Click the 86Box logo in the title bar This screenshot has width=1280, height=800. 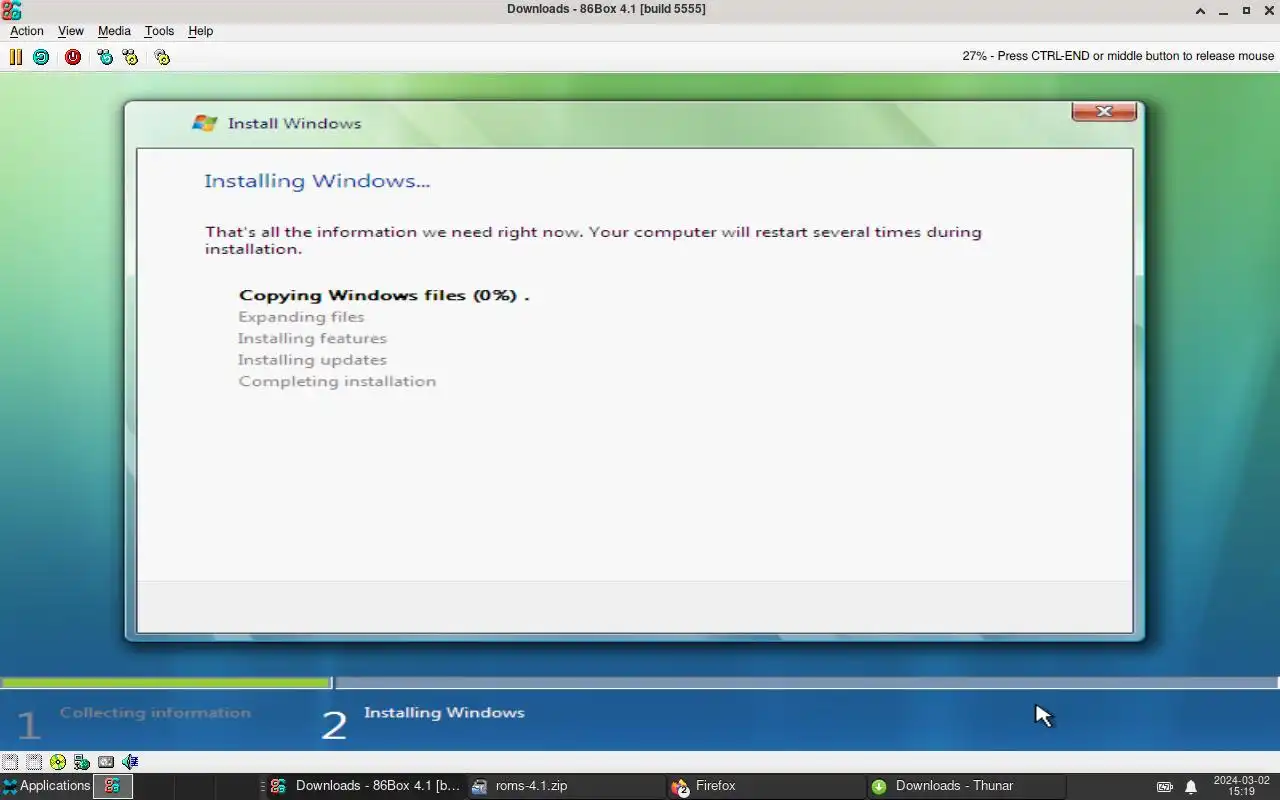(11, 10)
